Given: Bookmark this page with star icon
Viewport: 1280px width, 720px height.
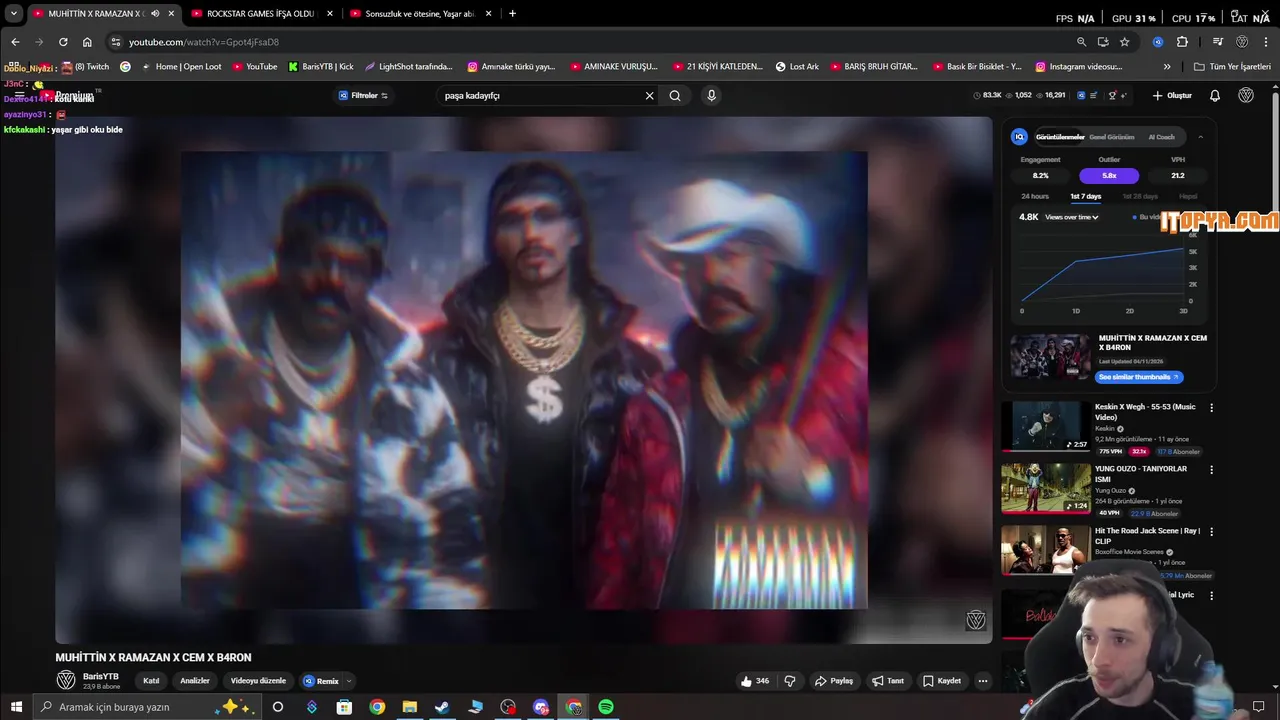Looking at the screenshot, I should coord(1125,42).
